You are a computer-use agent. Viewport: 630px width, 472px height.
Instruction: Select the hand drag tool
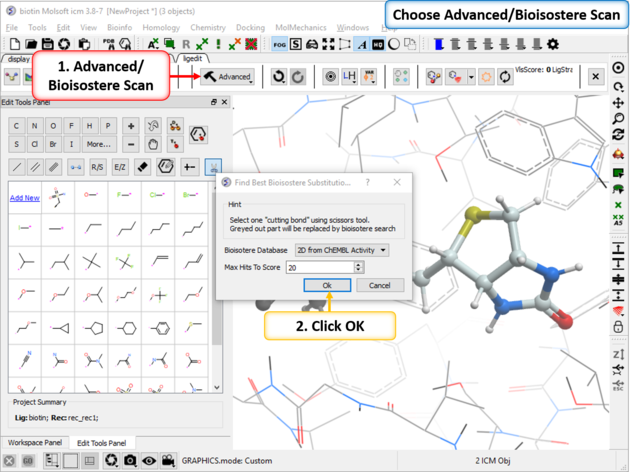point(153,143)
